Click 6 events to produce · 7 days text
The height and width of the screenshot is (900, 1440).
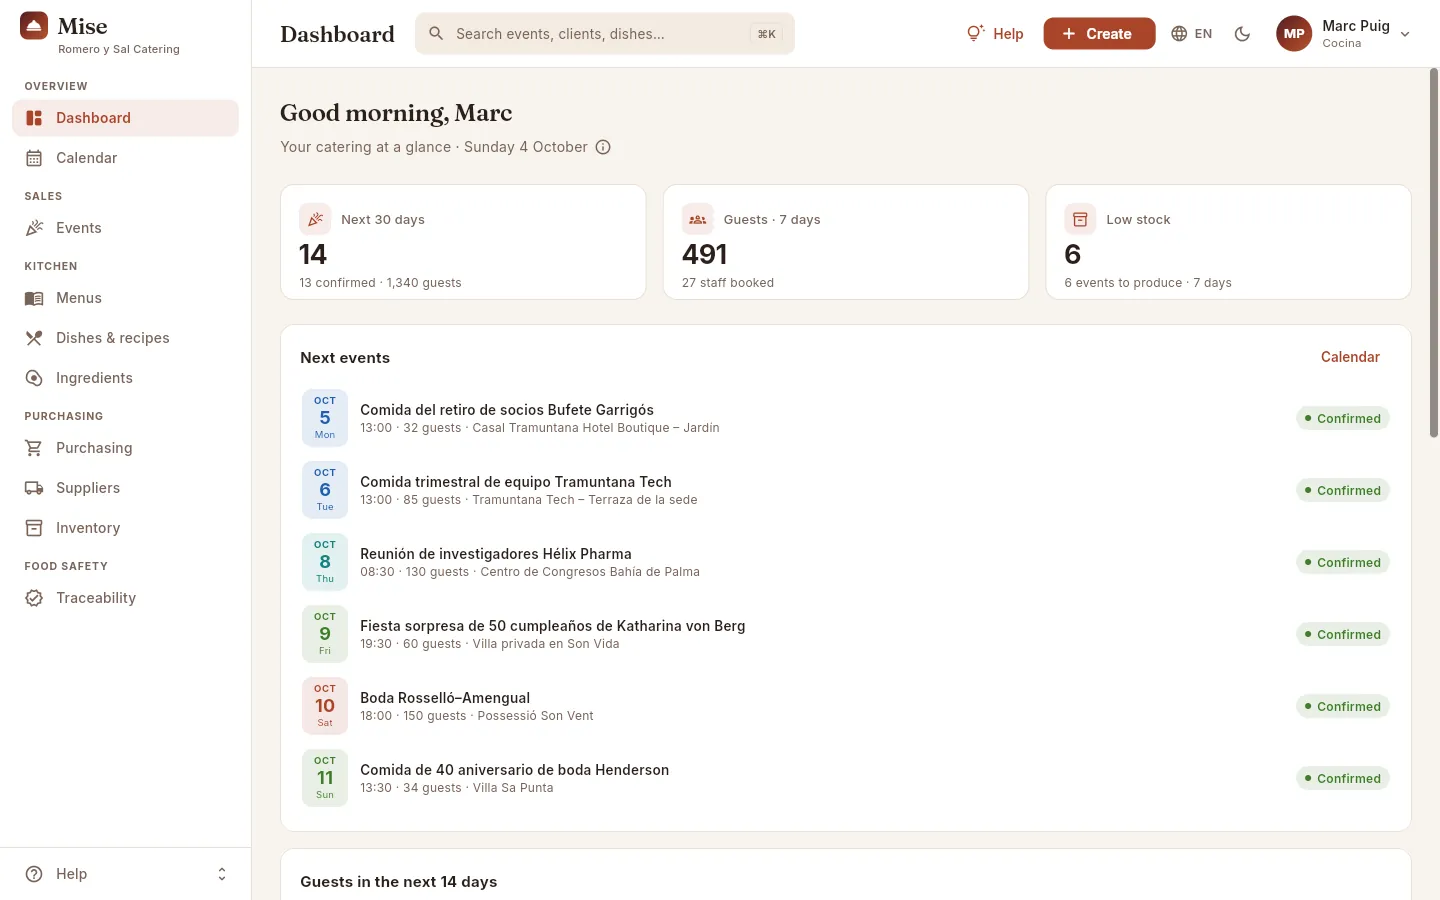pyautogui.click(x=1148, y=283)
